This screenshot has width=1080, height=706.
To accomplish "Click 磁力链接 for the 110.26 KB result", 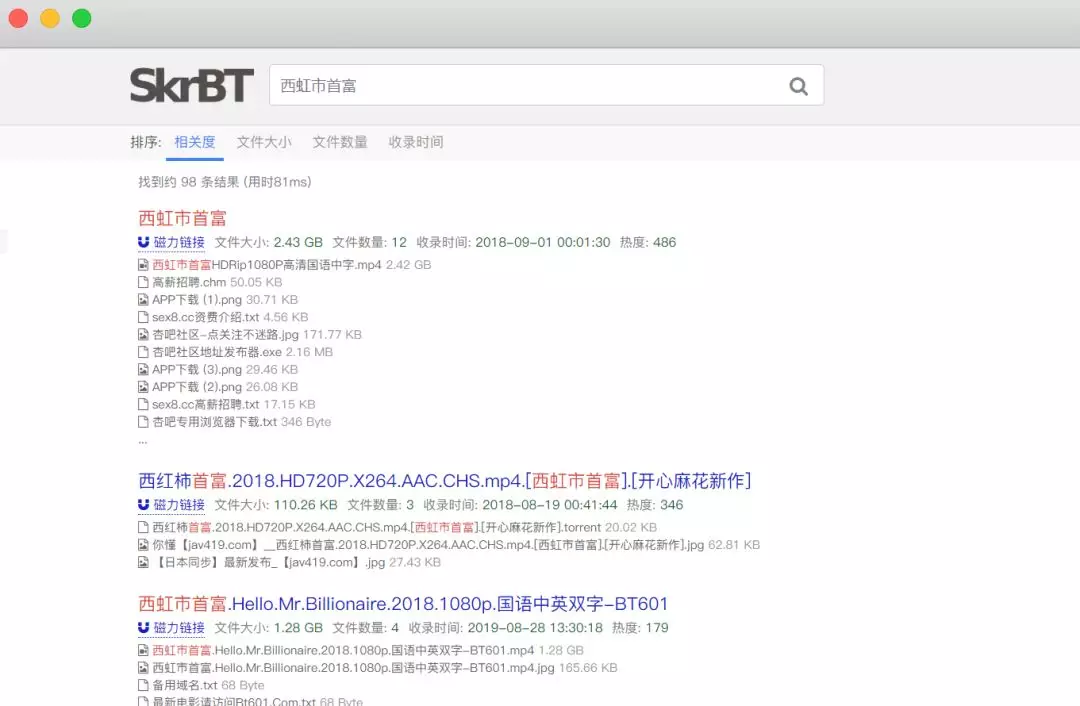I will click(x=179, y=505).
